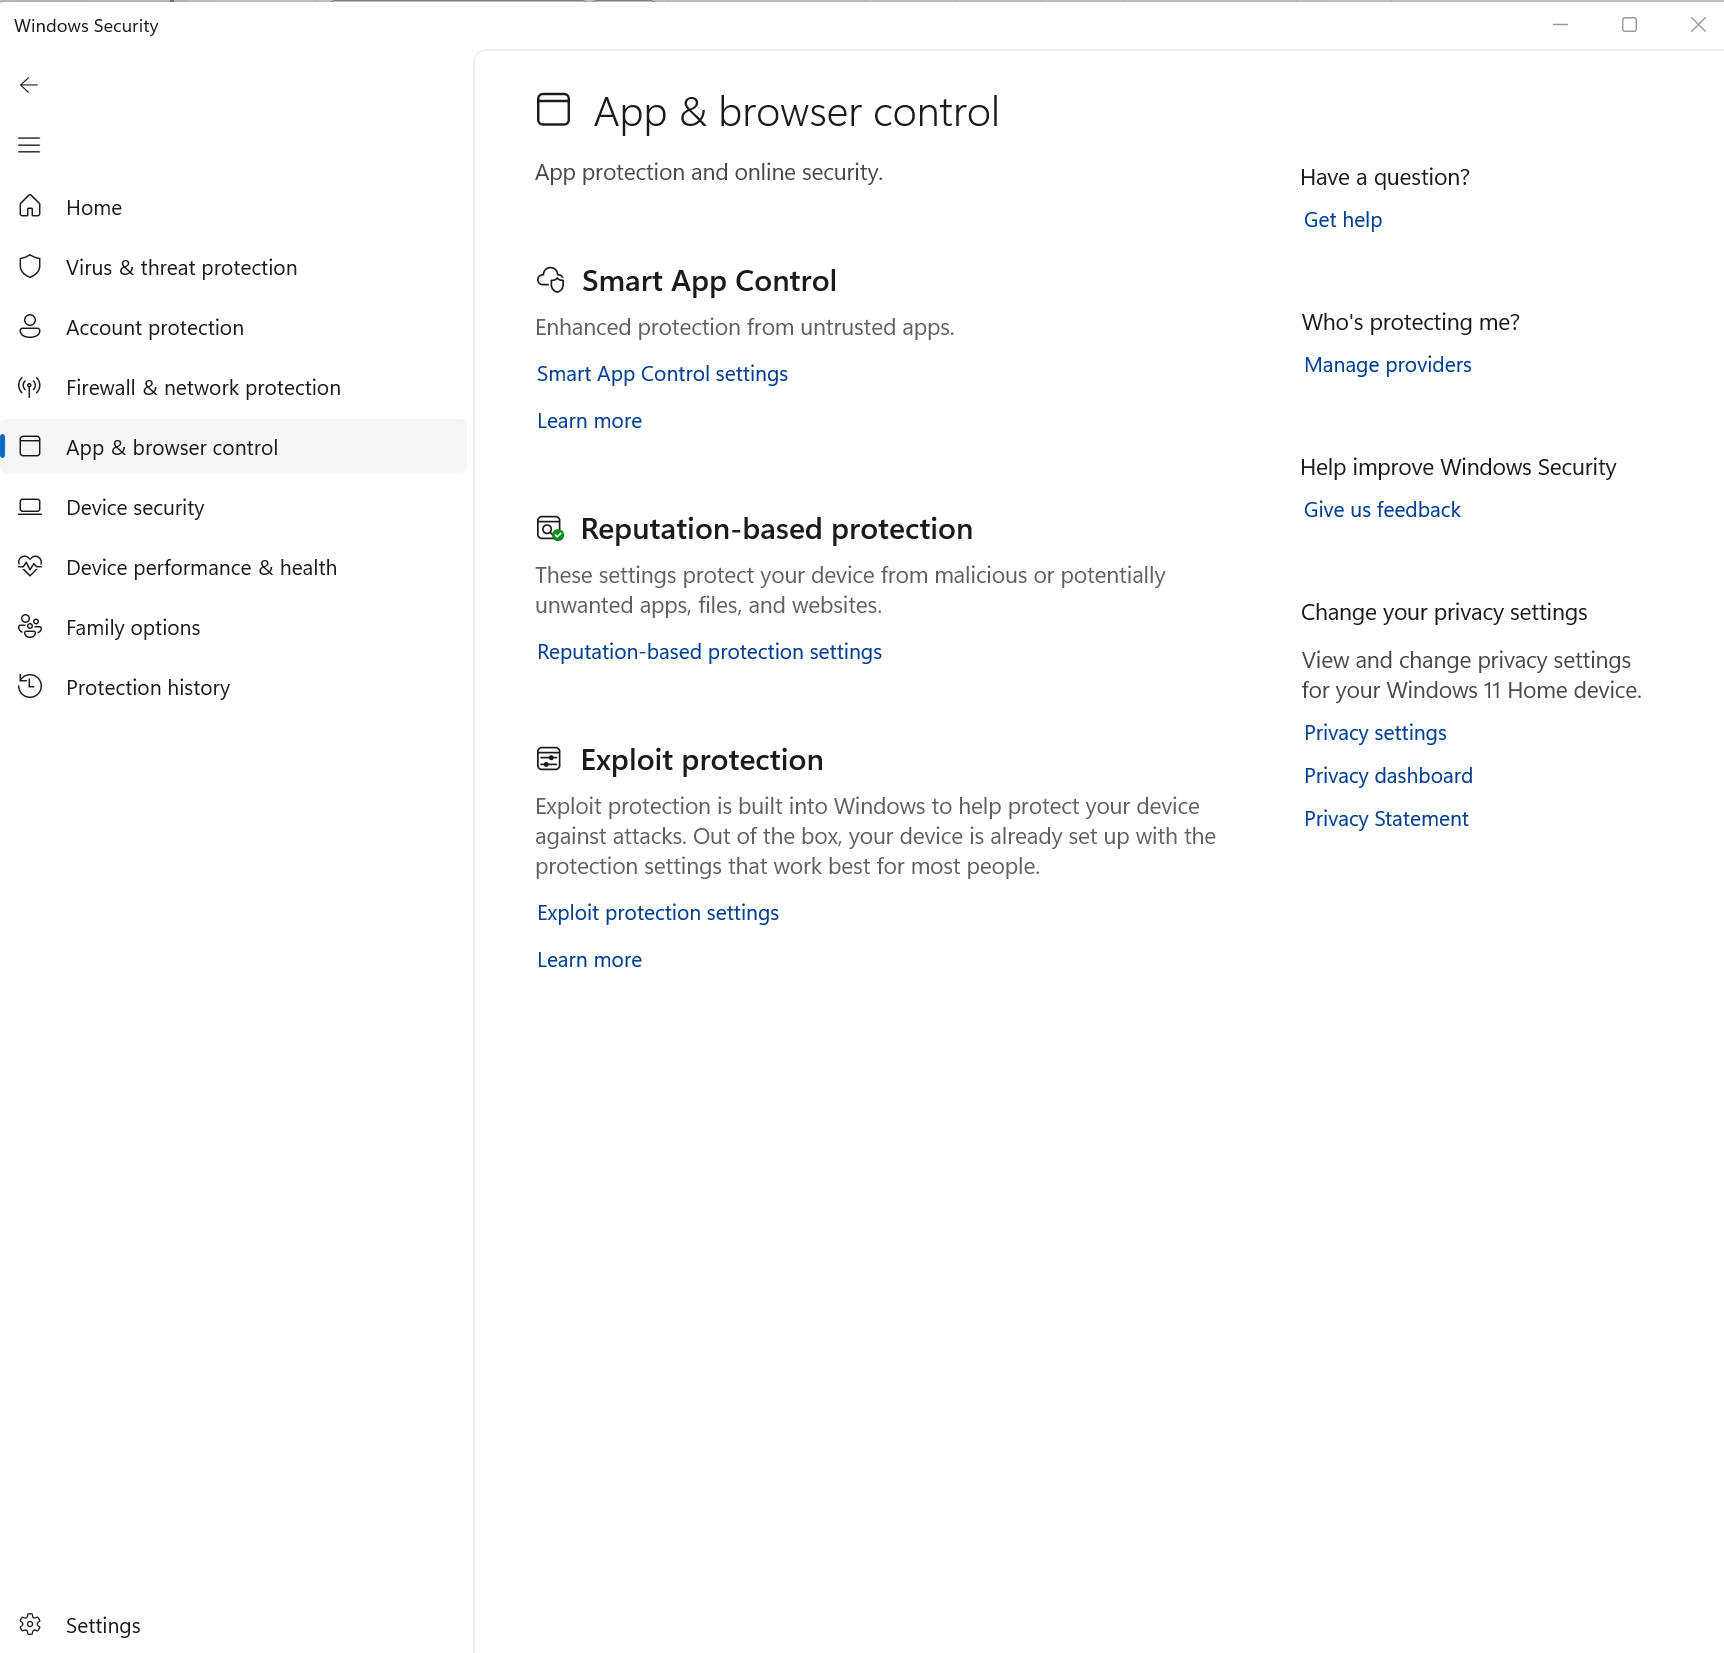
Task: Open Privacy settings link
Action: pos(1375,733)
